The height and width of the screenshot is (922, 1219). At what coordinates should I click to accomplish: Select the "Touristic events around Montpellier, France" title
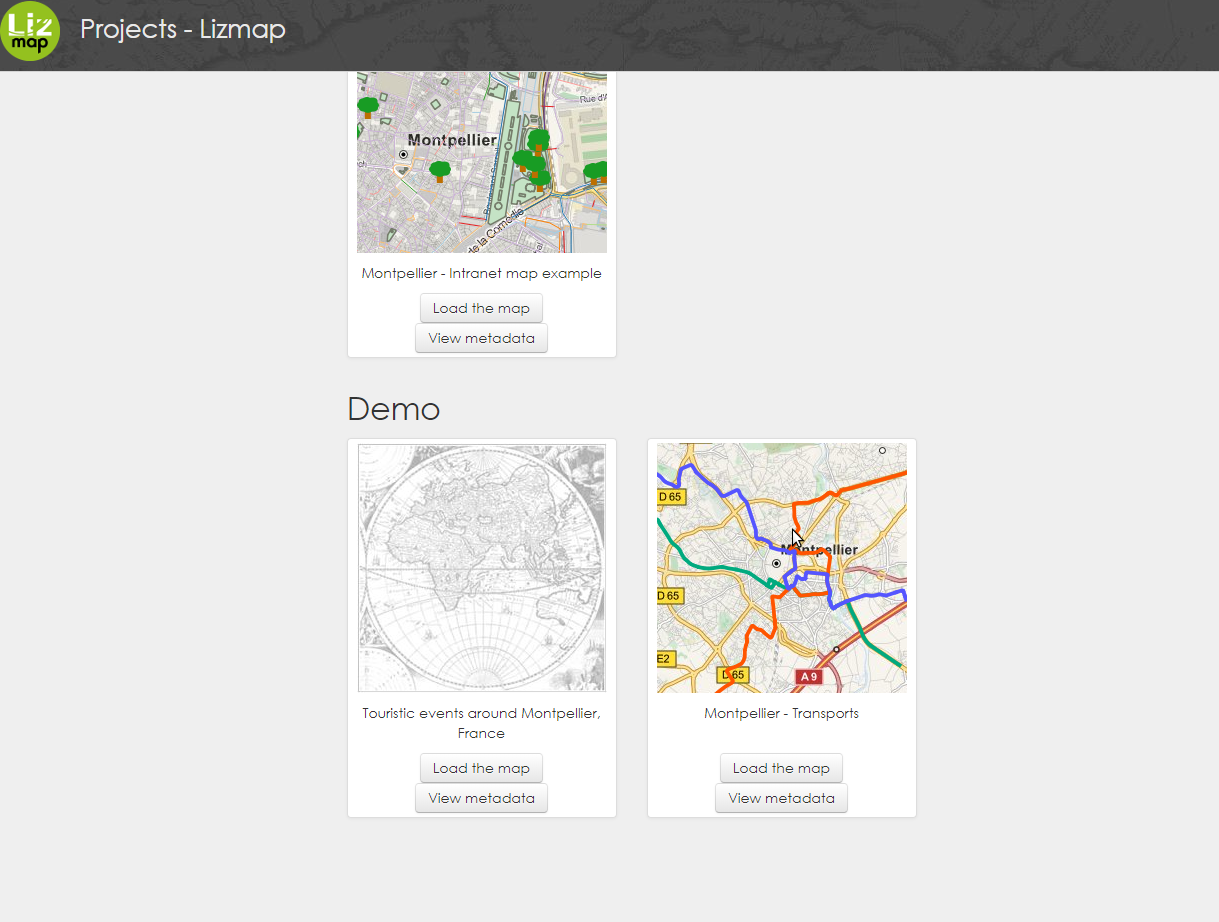point(481,722)
